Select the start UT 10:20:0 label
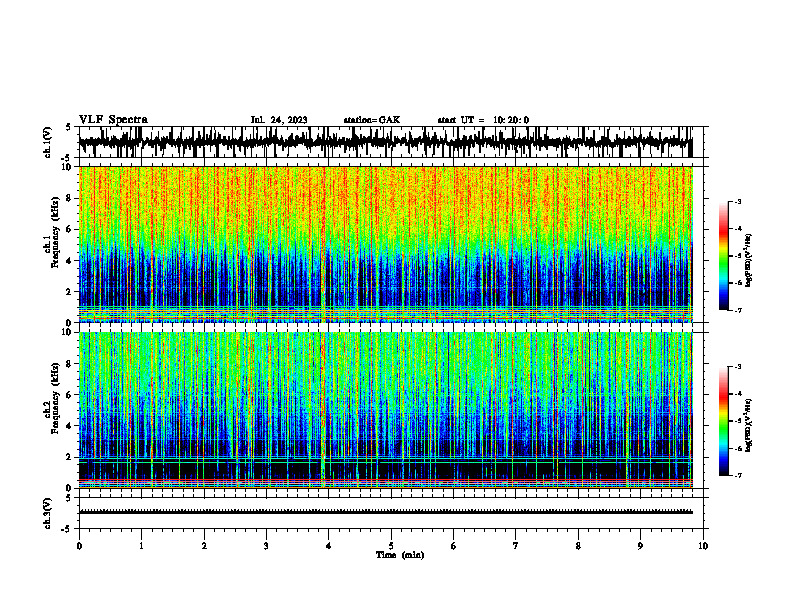Image resolution: width=792 pixels, height=612 pixels. coord(483,120)
